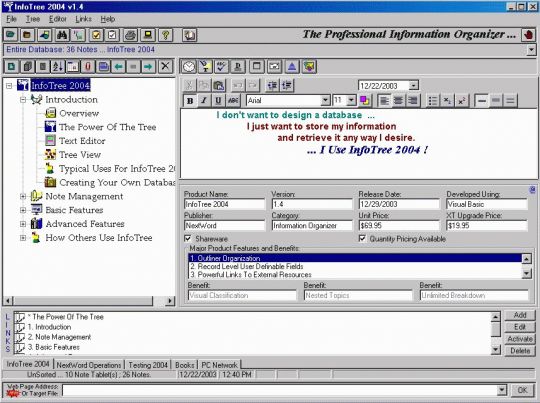The width and height of the screenshot is (540, 403).
Task: Open the File menu
Action: [11, 19]
